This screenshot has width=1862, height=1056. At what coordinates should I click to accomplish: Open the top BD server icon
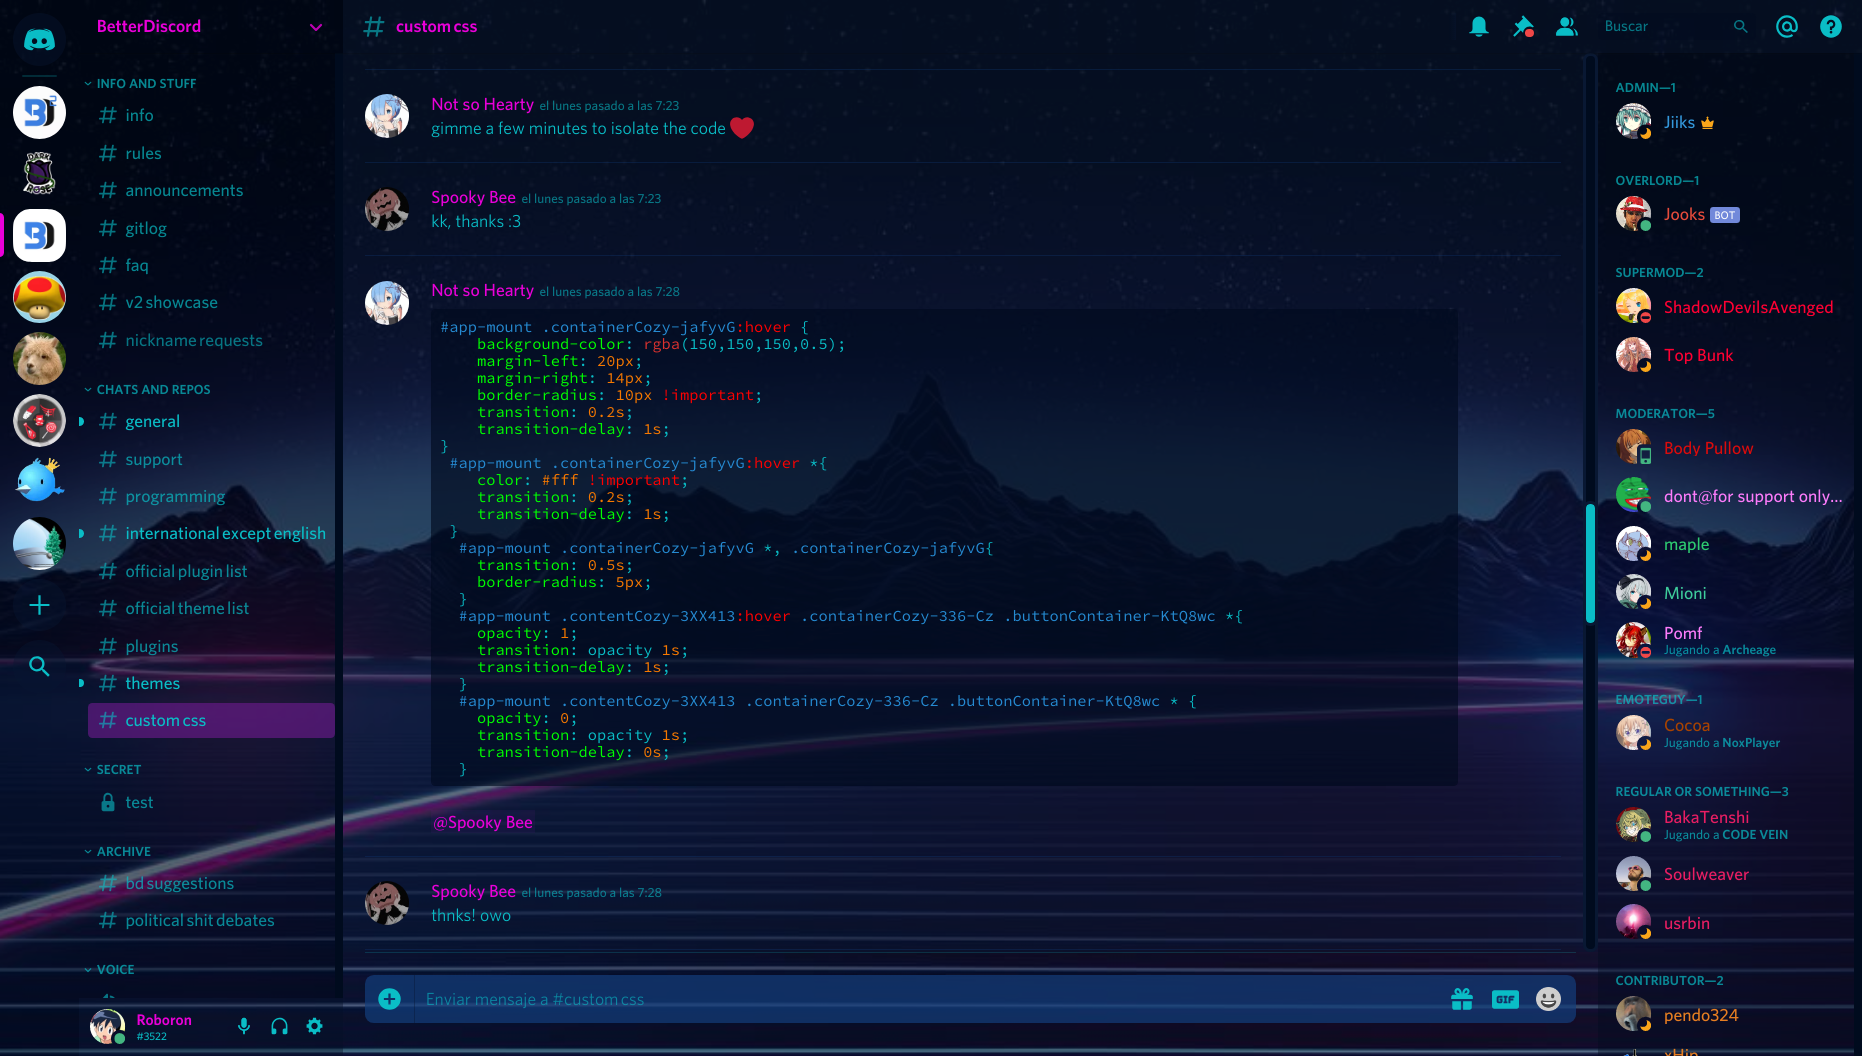(x=39, y=112)
